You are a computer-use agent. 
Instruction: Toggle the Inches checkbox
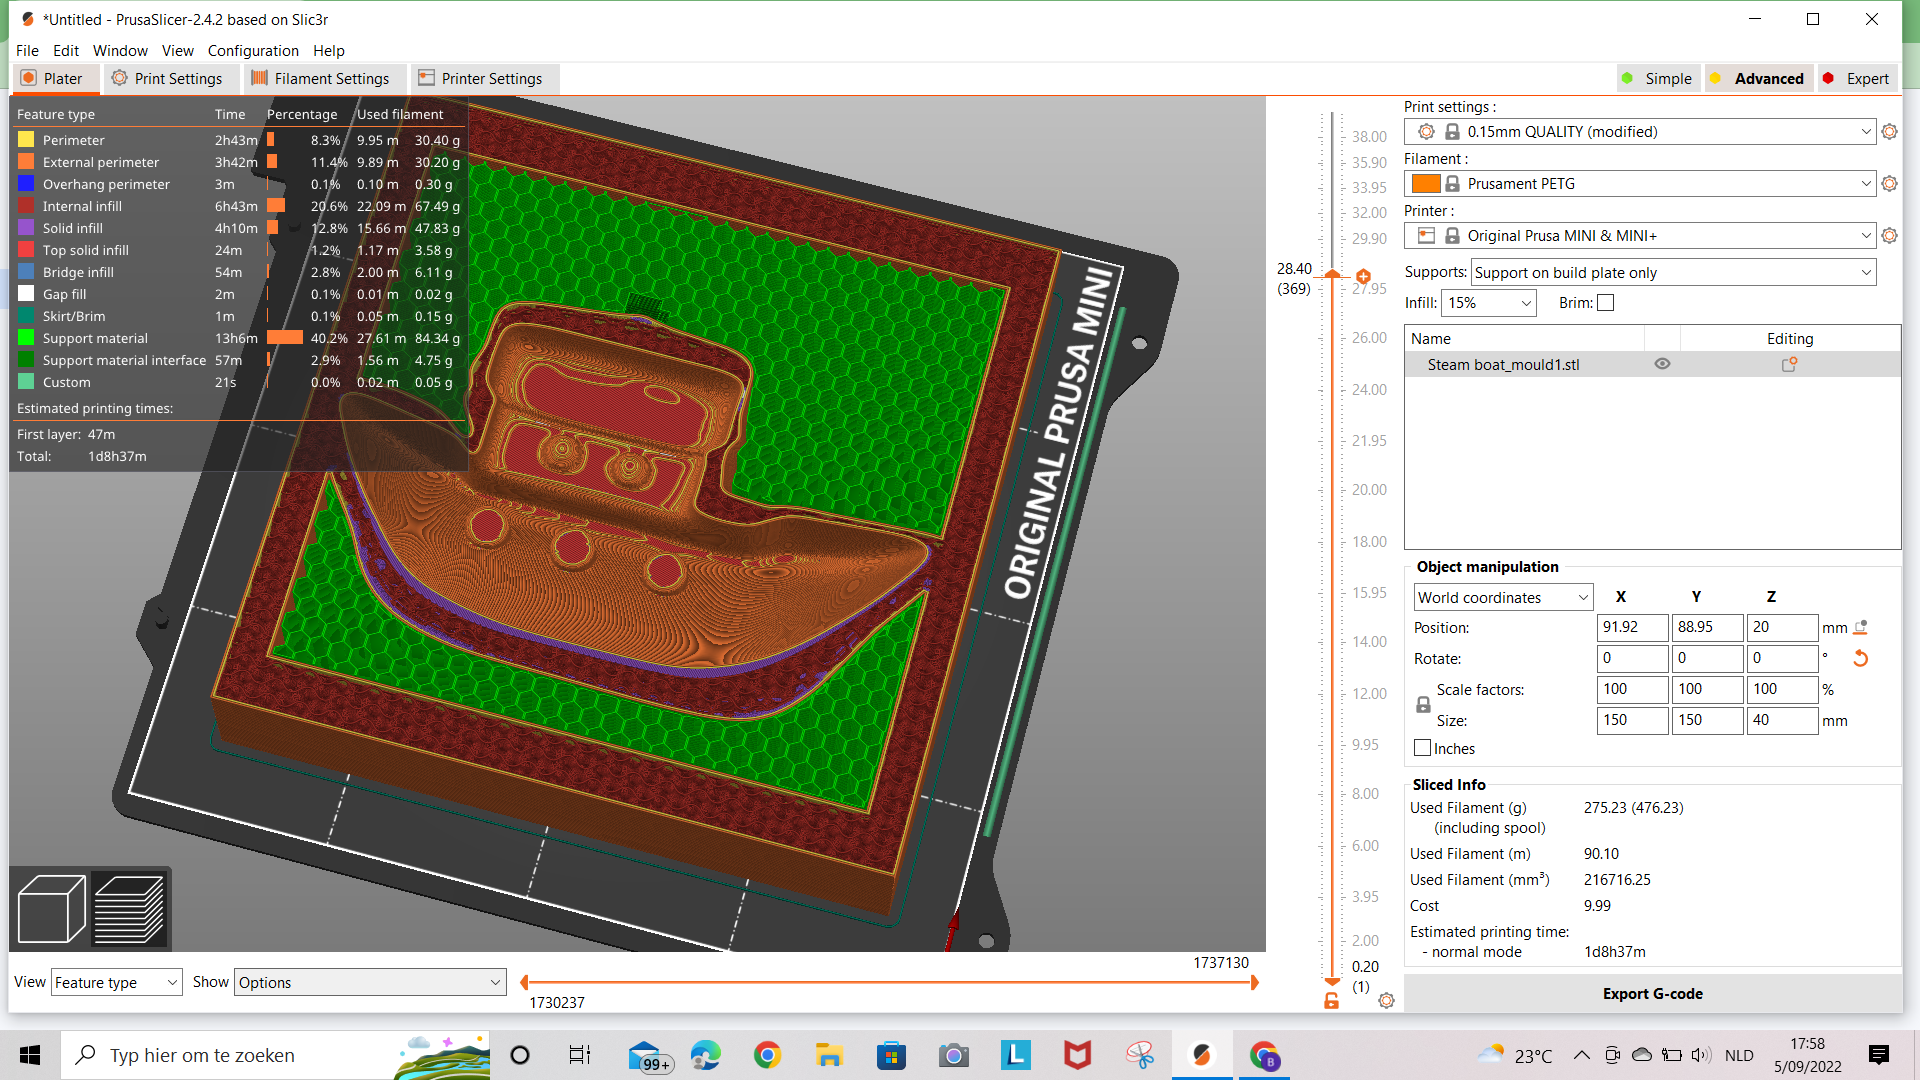(1423, 748)
